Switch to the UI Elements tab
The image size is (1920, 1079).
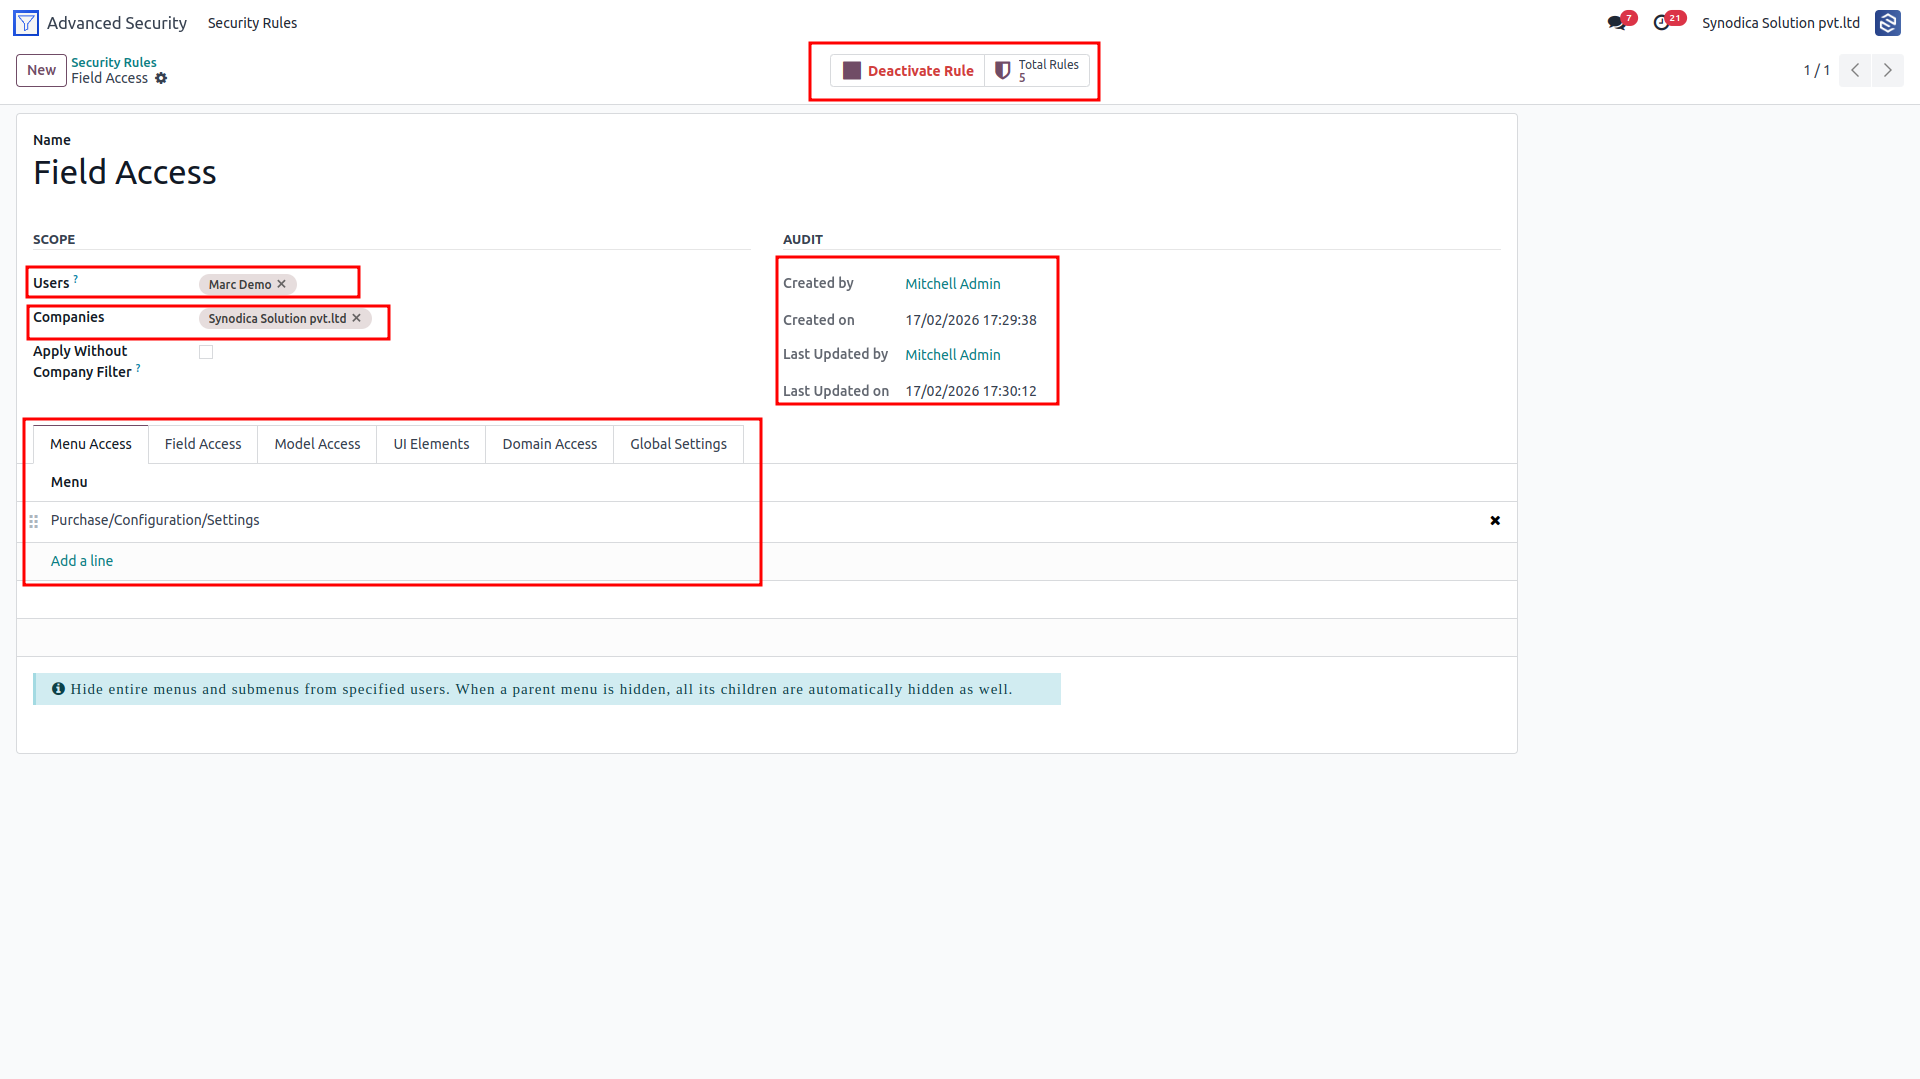431,444
